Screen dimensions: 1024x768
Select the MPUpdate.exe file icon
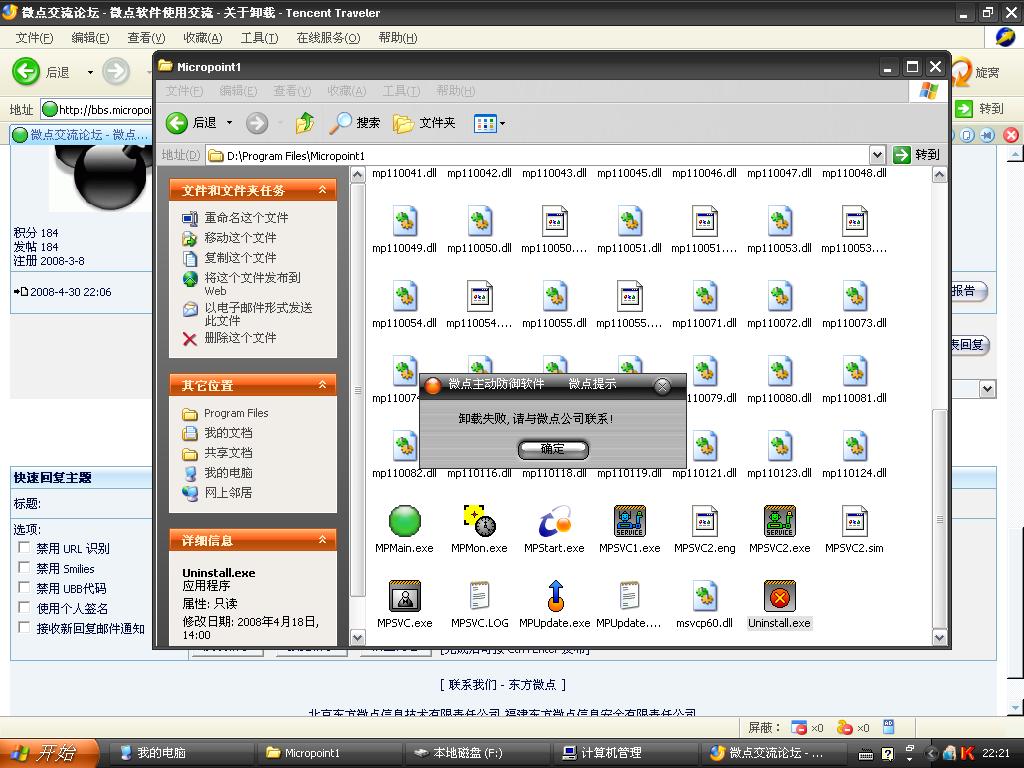554,596
